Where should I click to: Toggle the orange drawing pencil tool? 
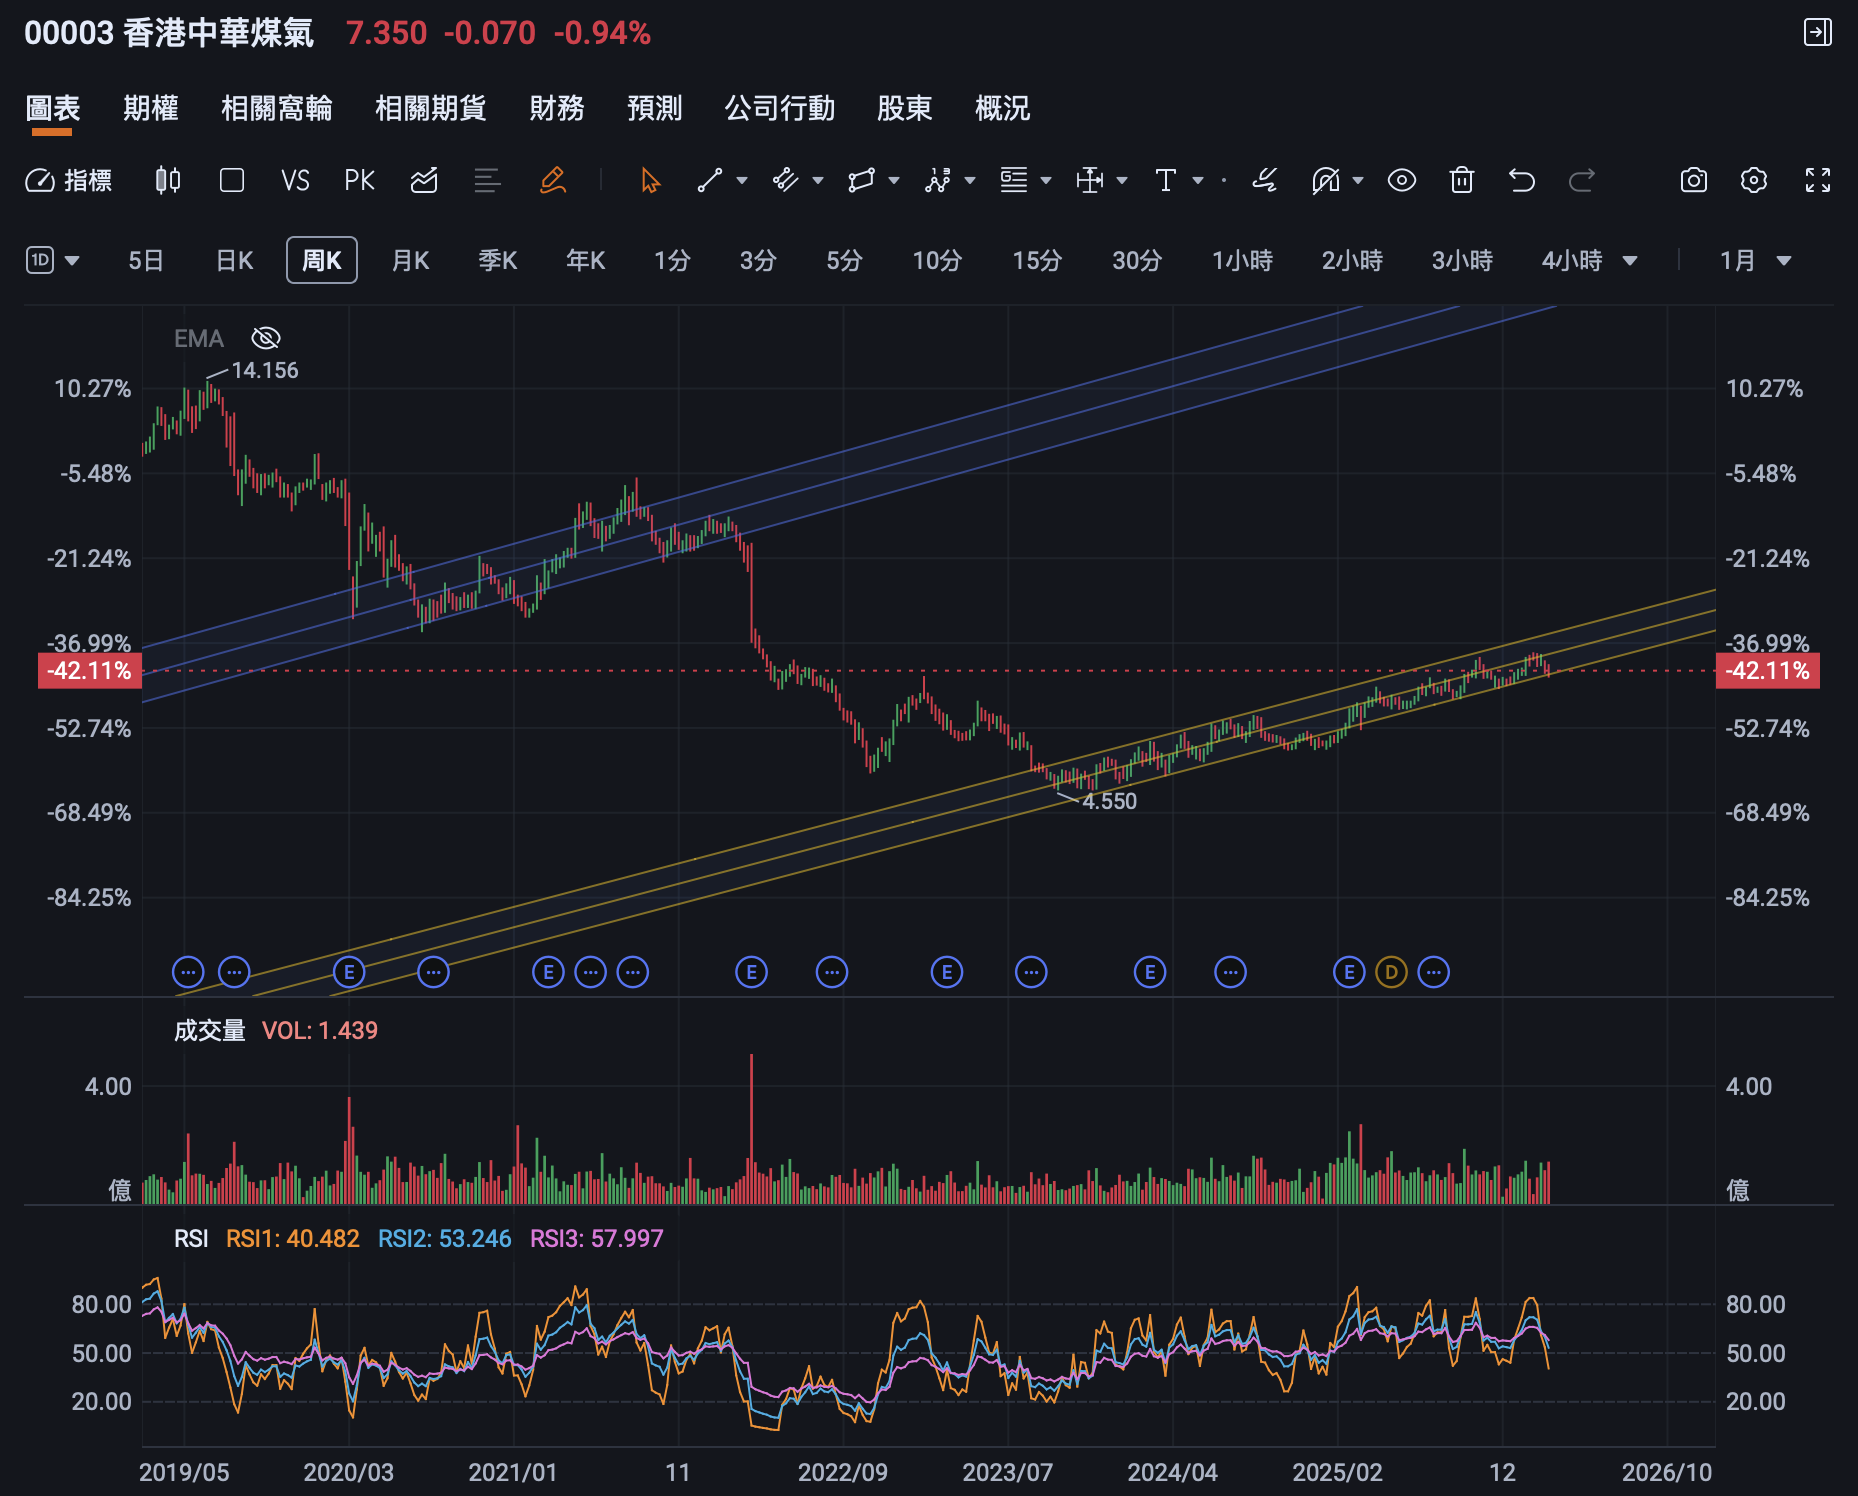(553, 180)
